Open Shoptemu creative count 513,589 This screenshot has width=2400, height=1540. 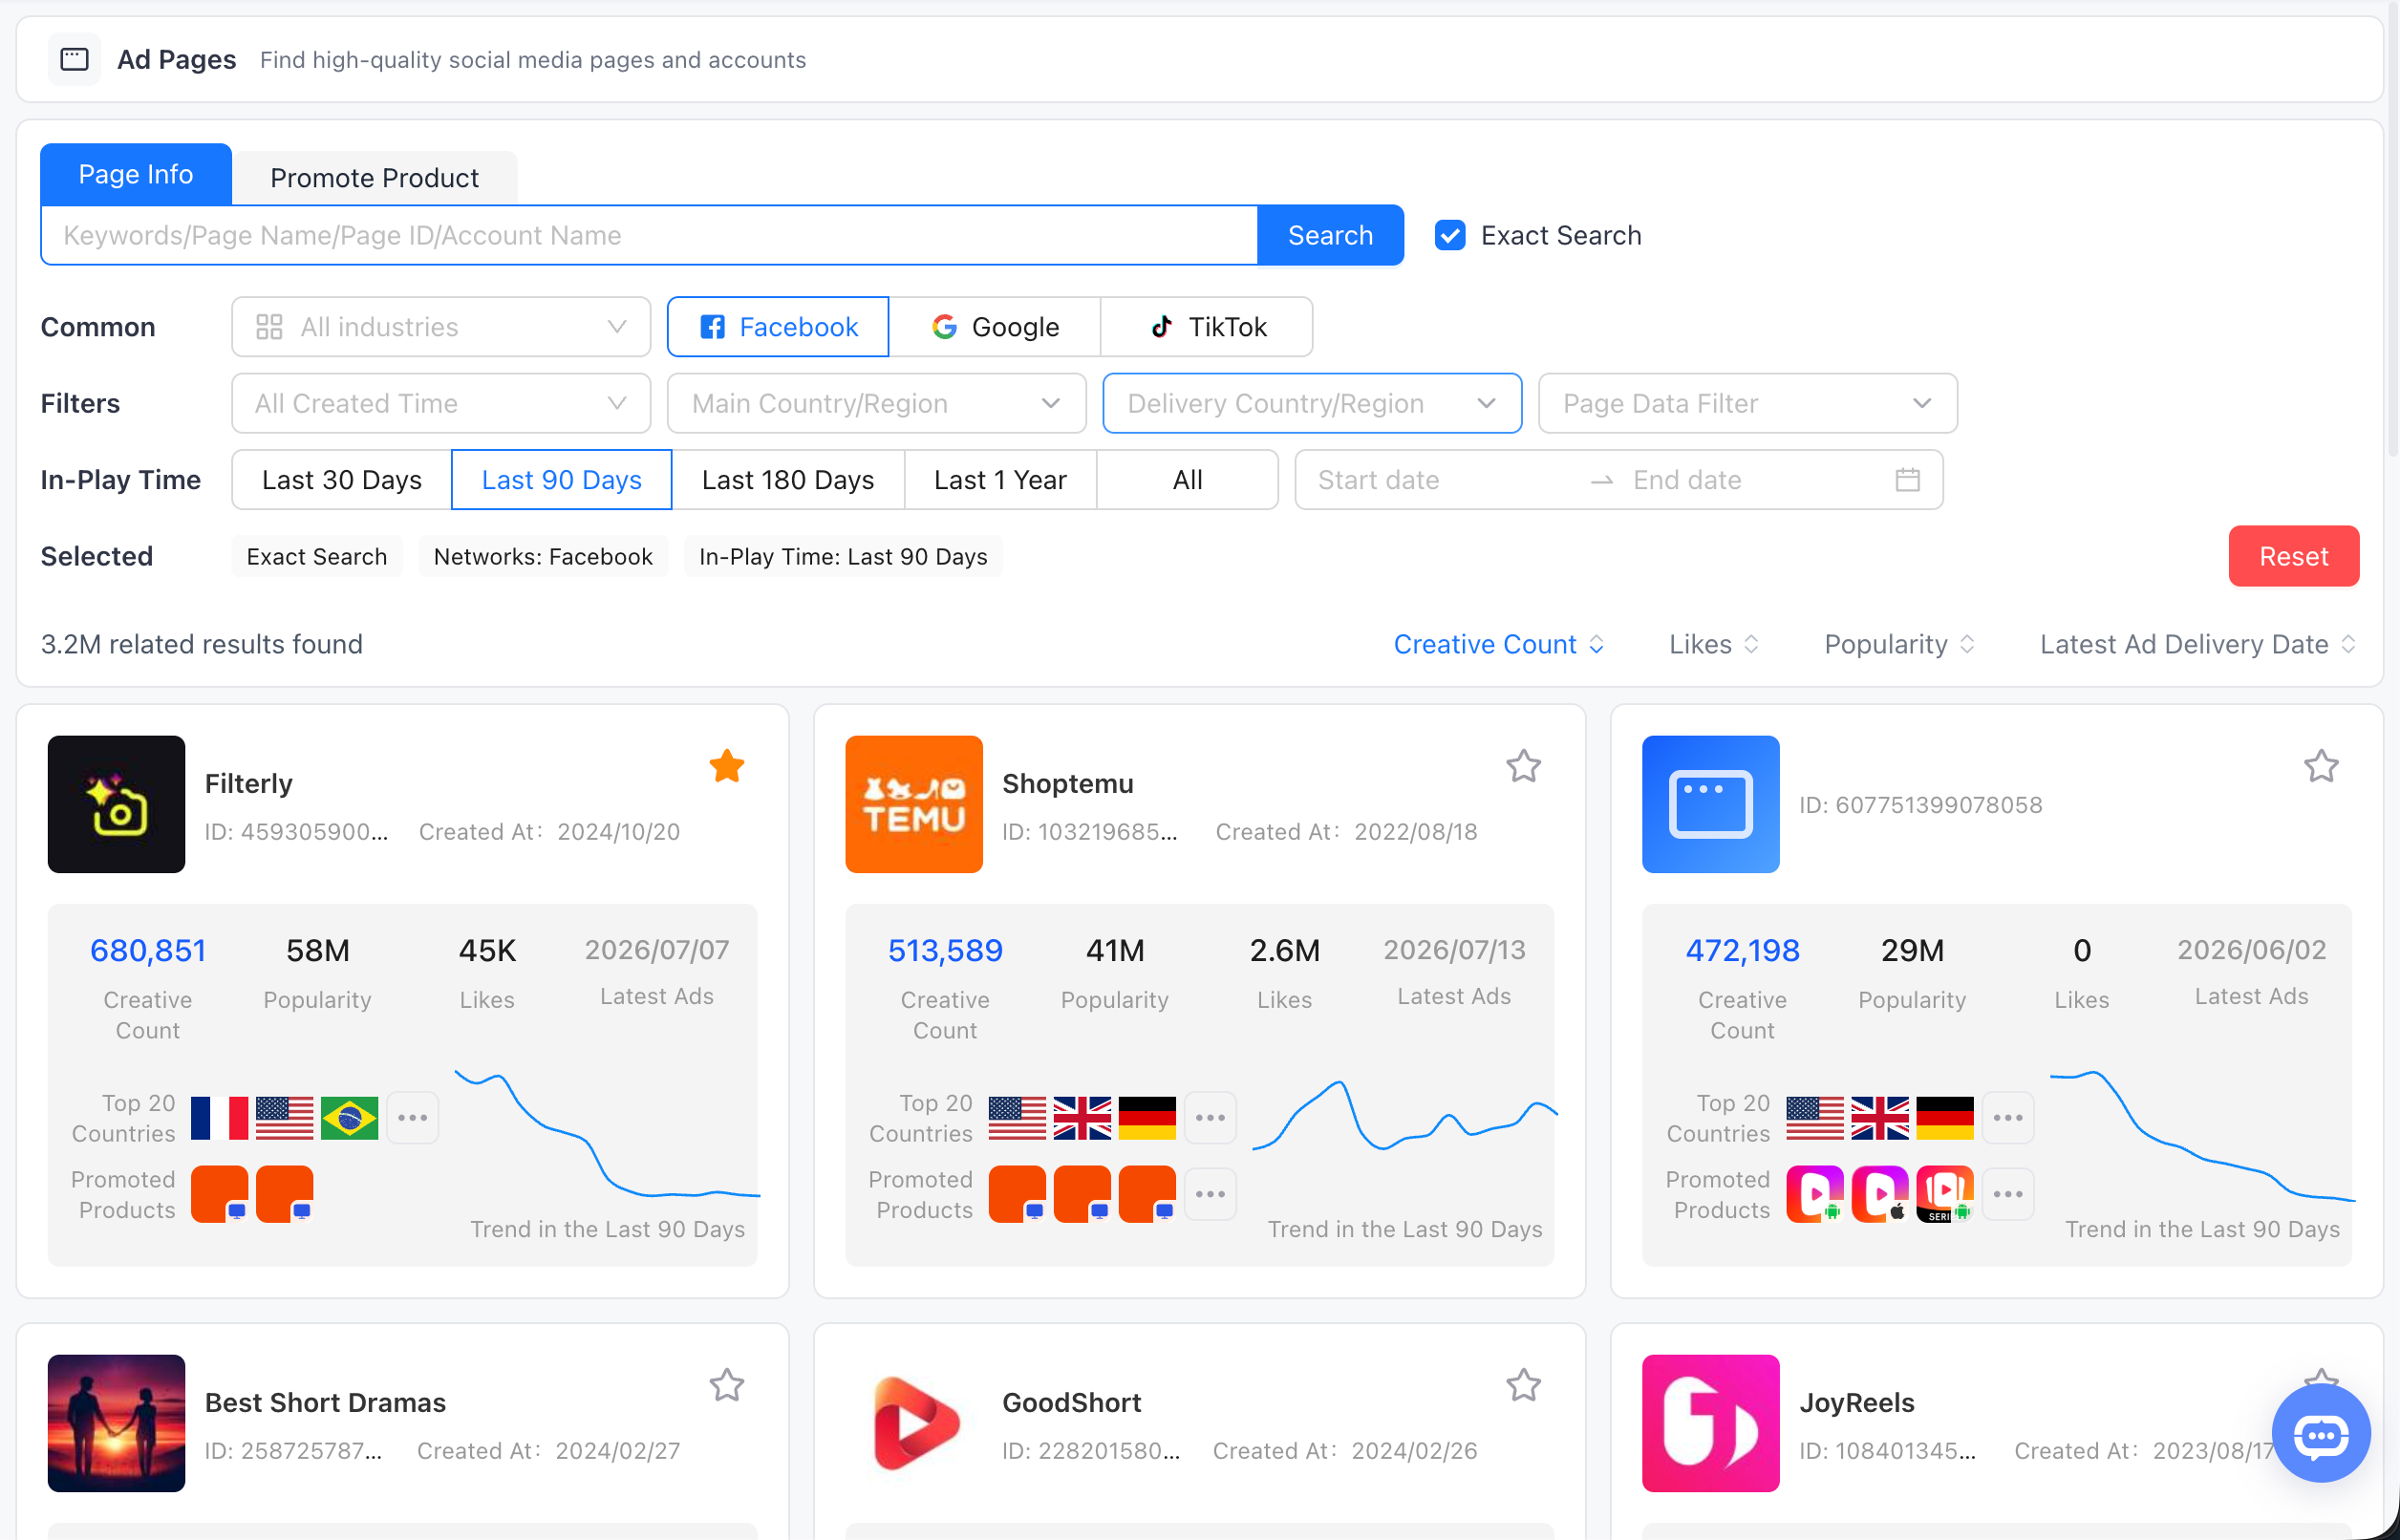pos(945,950)
